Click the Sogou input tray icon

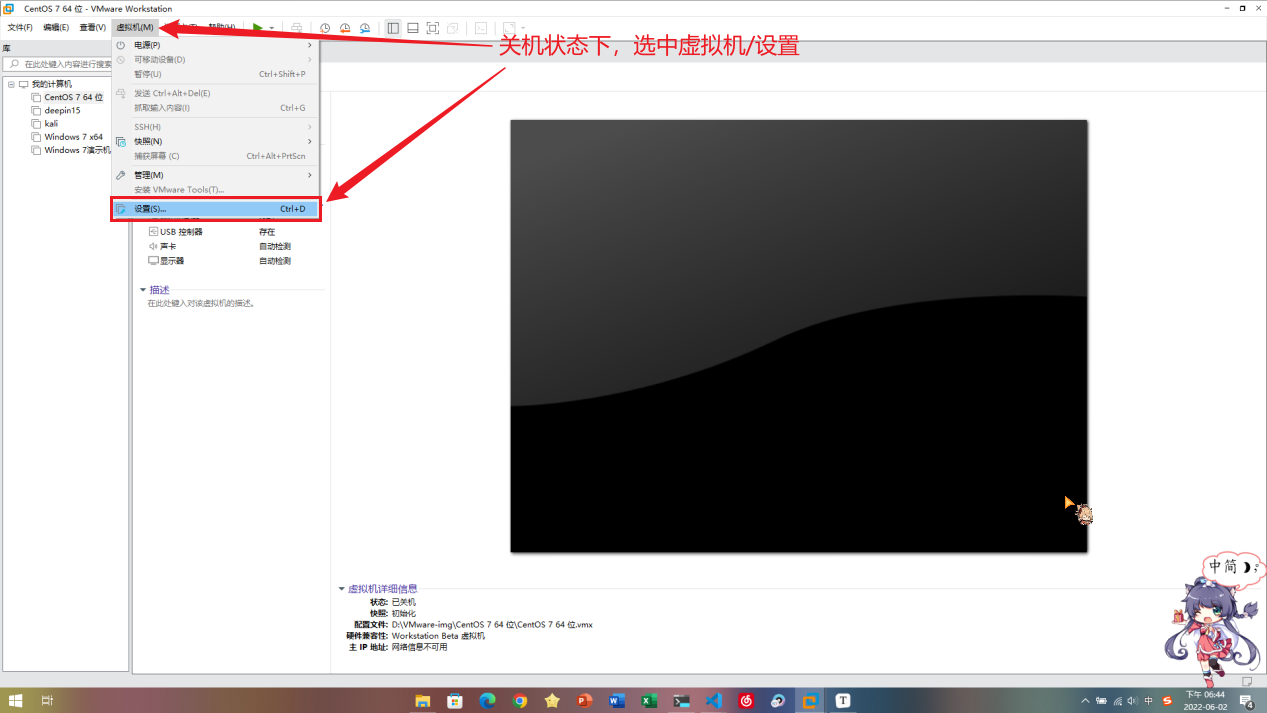[1167, 701]
